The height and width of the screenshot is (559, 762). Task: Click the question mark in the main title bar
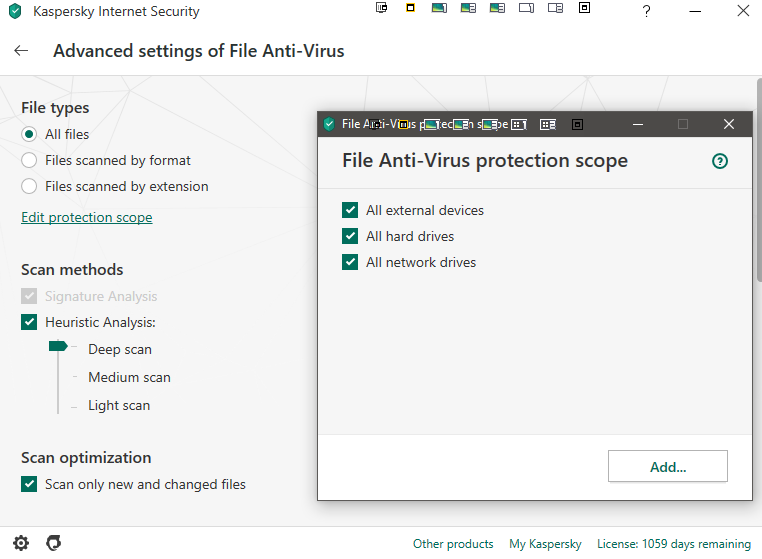(647, 12)
